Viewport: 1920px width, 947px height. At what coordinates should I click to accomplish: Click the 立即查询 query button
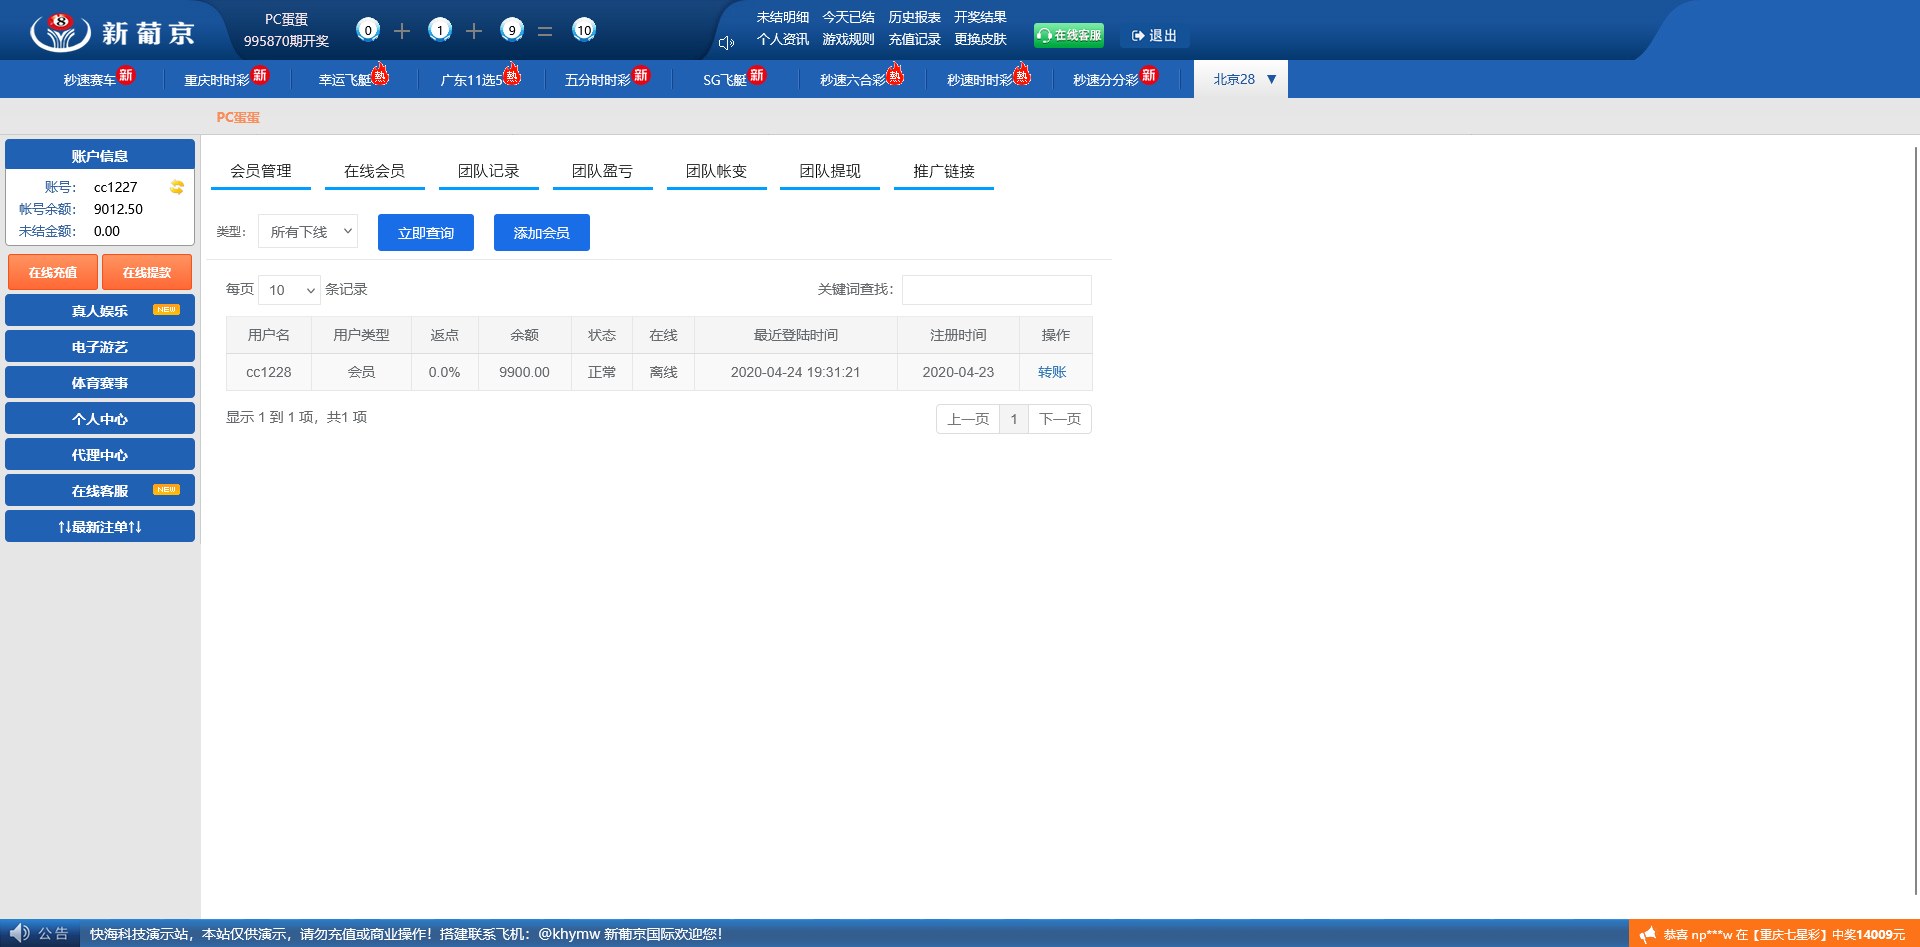(425, 232)
